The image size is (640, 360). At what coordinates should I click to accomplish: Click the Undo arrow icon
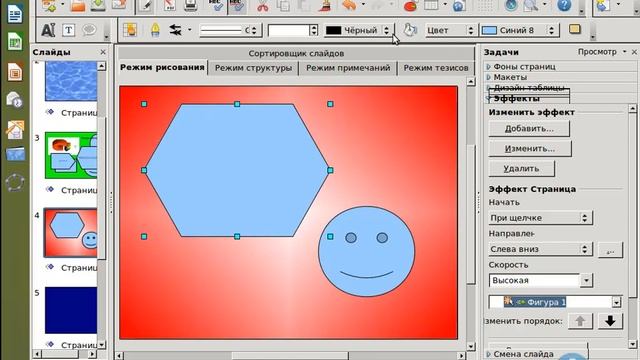pyautogui.click(x=349, y=6)
